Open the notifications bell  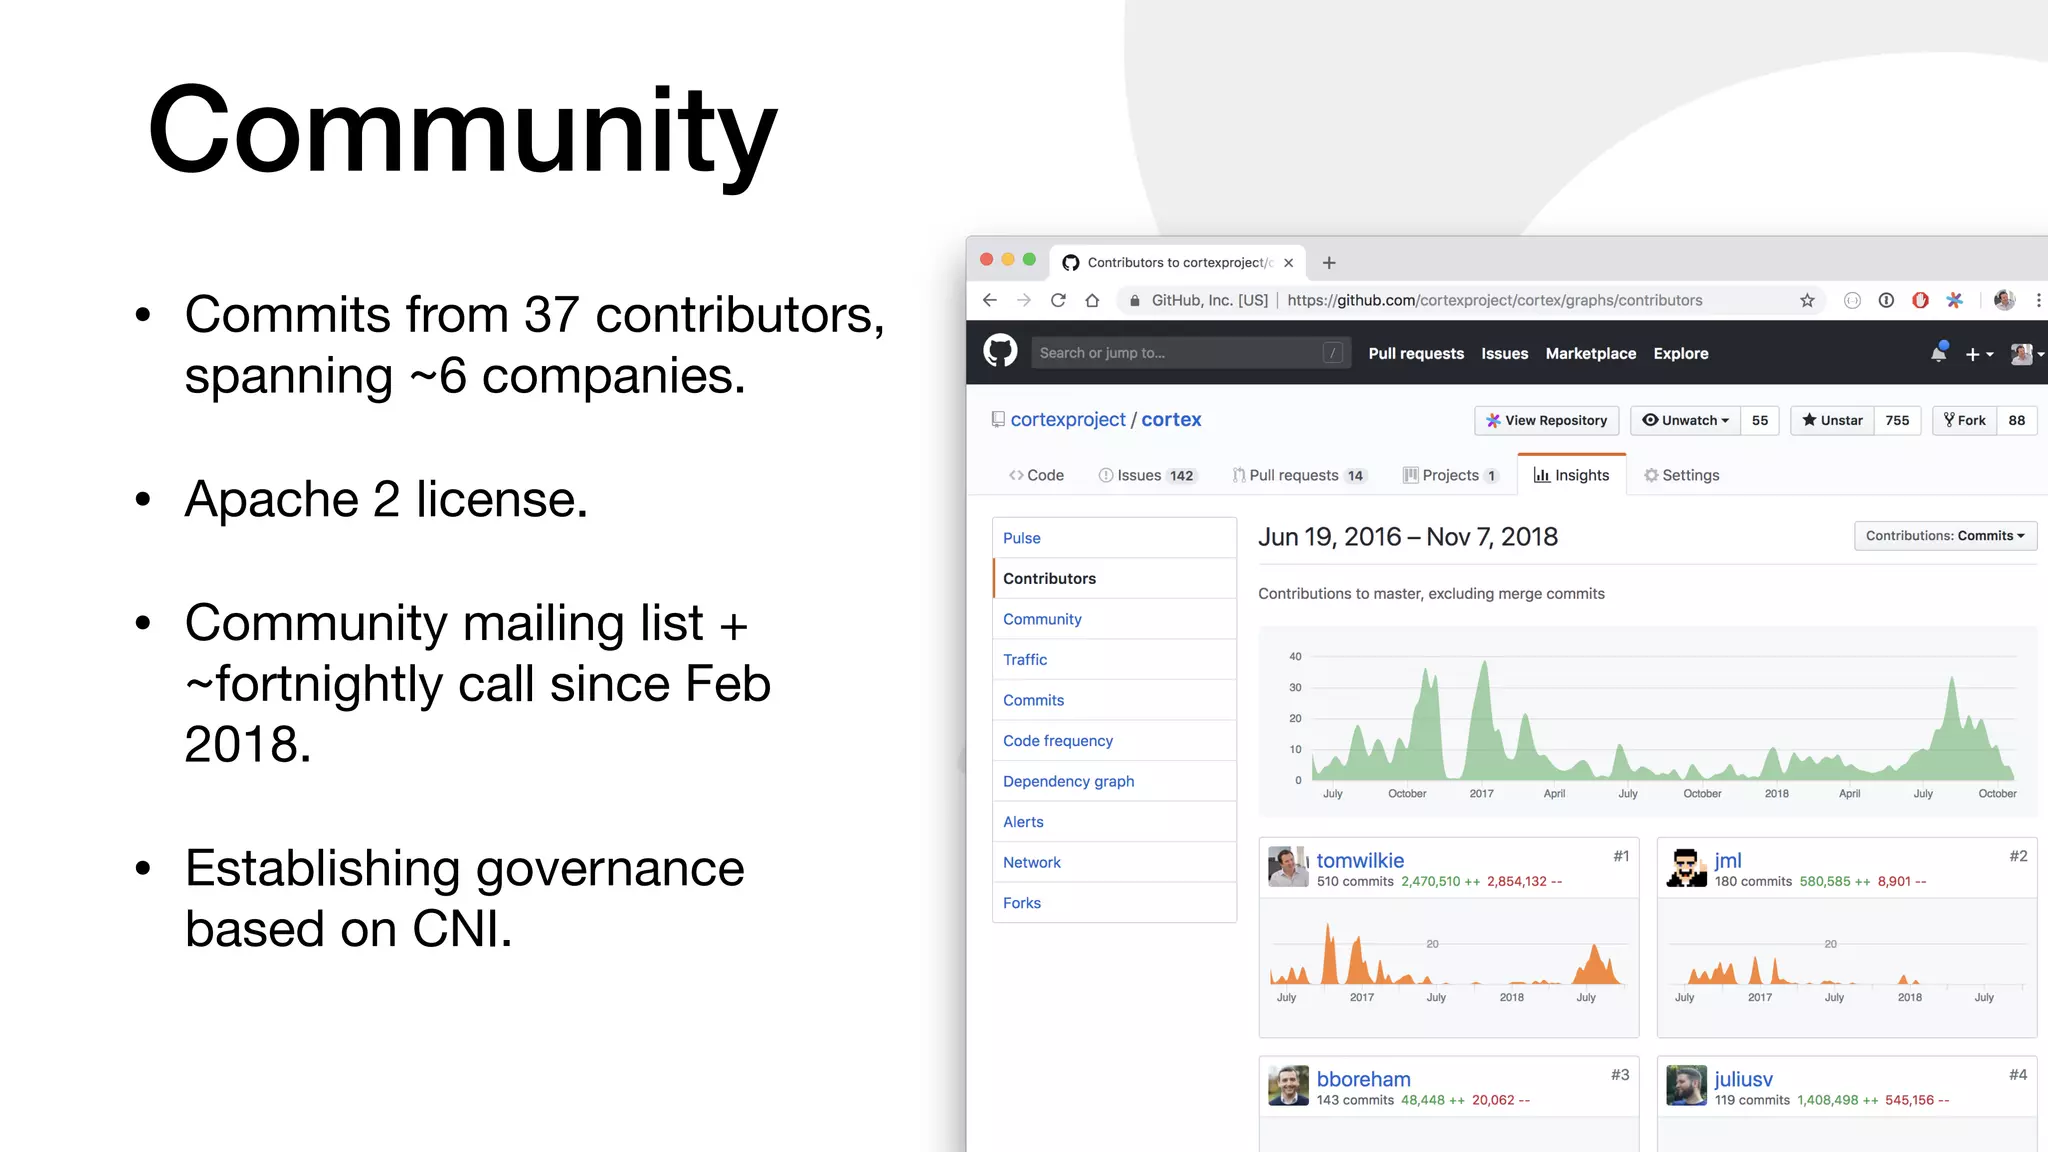coord(1939,353)
